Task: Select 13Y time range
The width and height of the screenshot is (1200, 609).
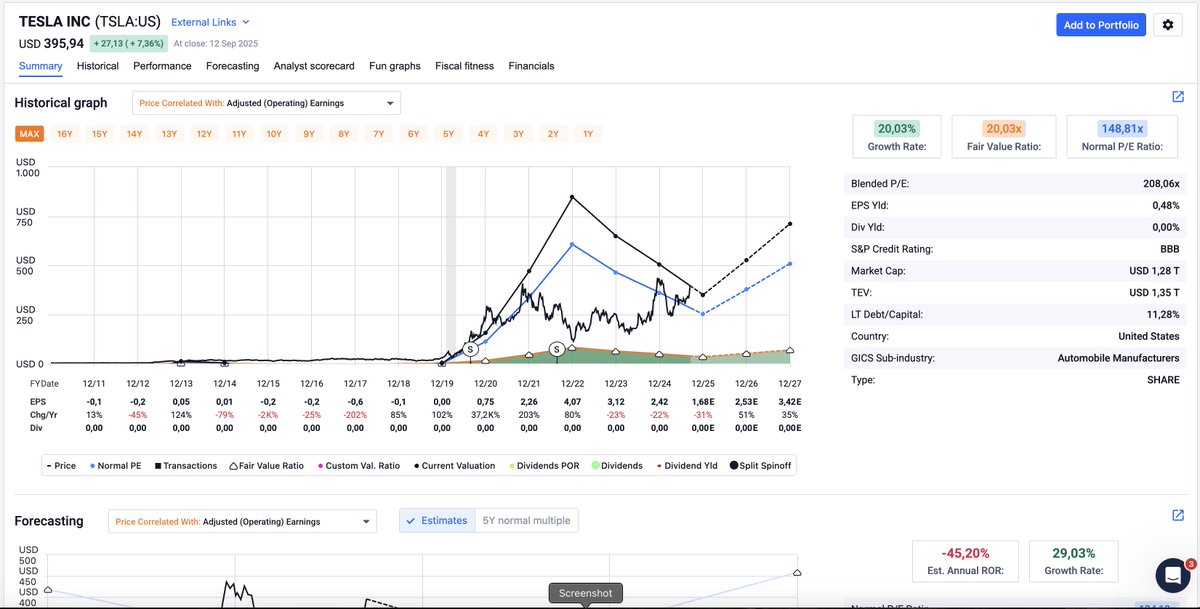Action: point(169,134)
